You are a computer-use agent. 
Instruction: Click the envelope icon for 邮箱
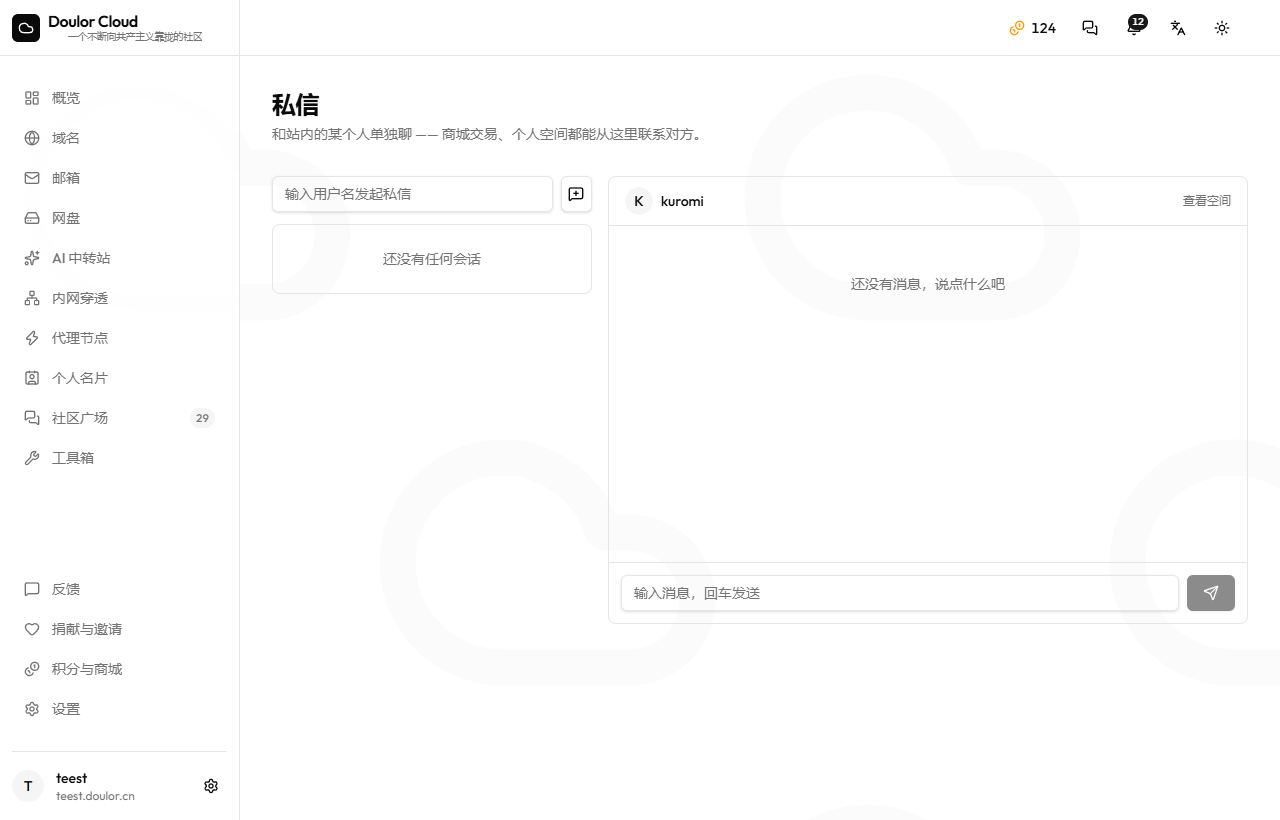point(32,178)
